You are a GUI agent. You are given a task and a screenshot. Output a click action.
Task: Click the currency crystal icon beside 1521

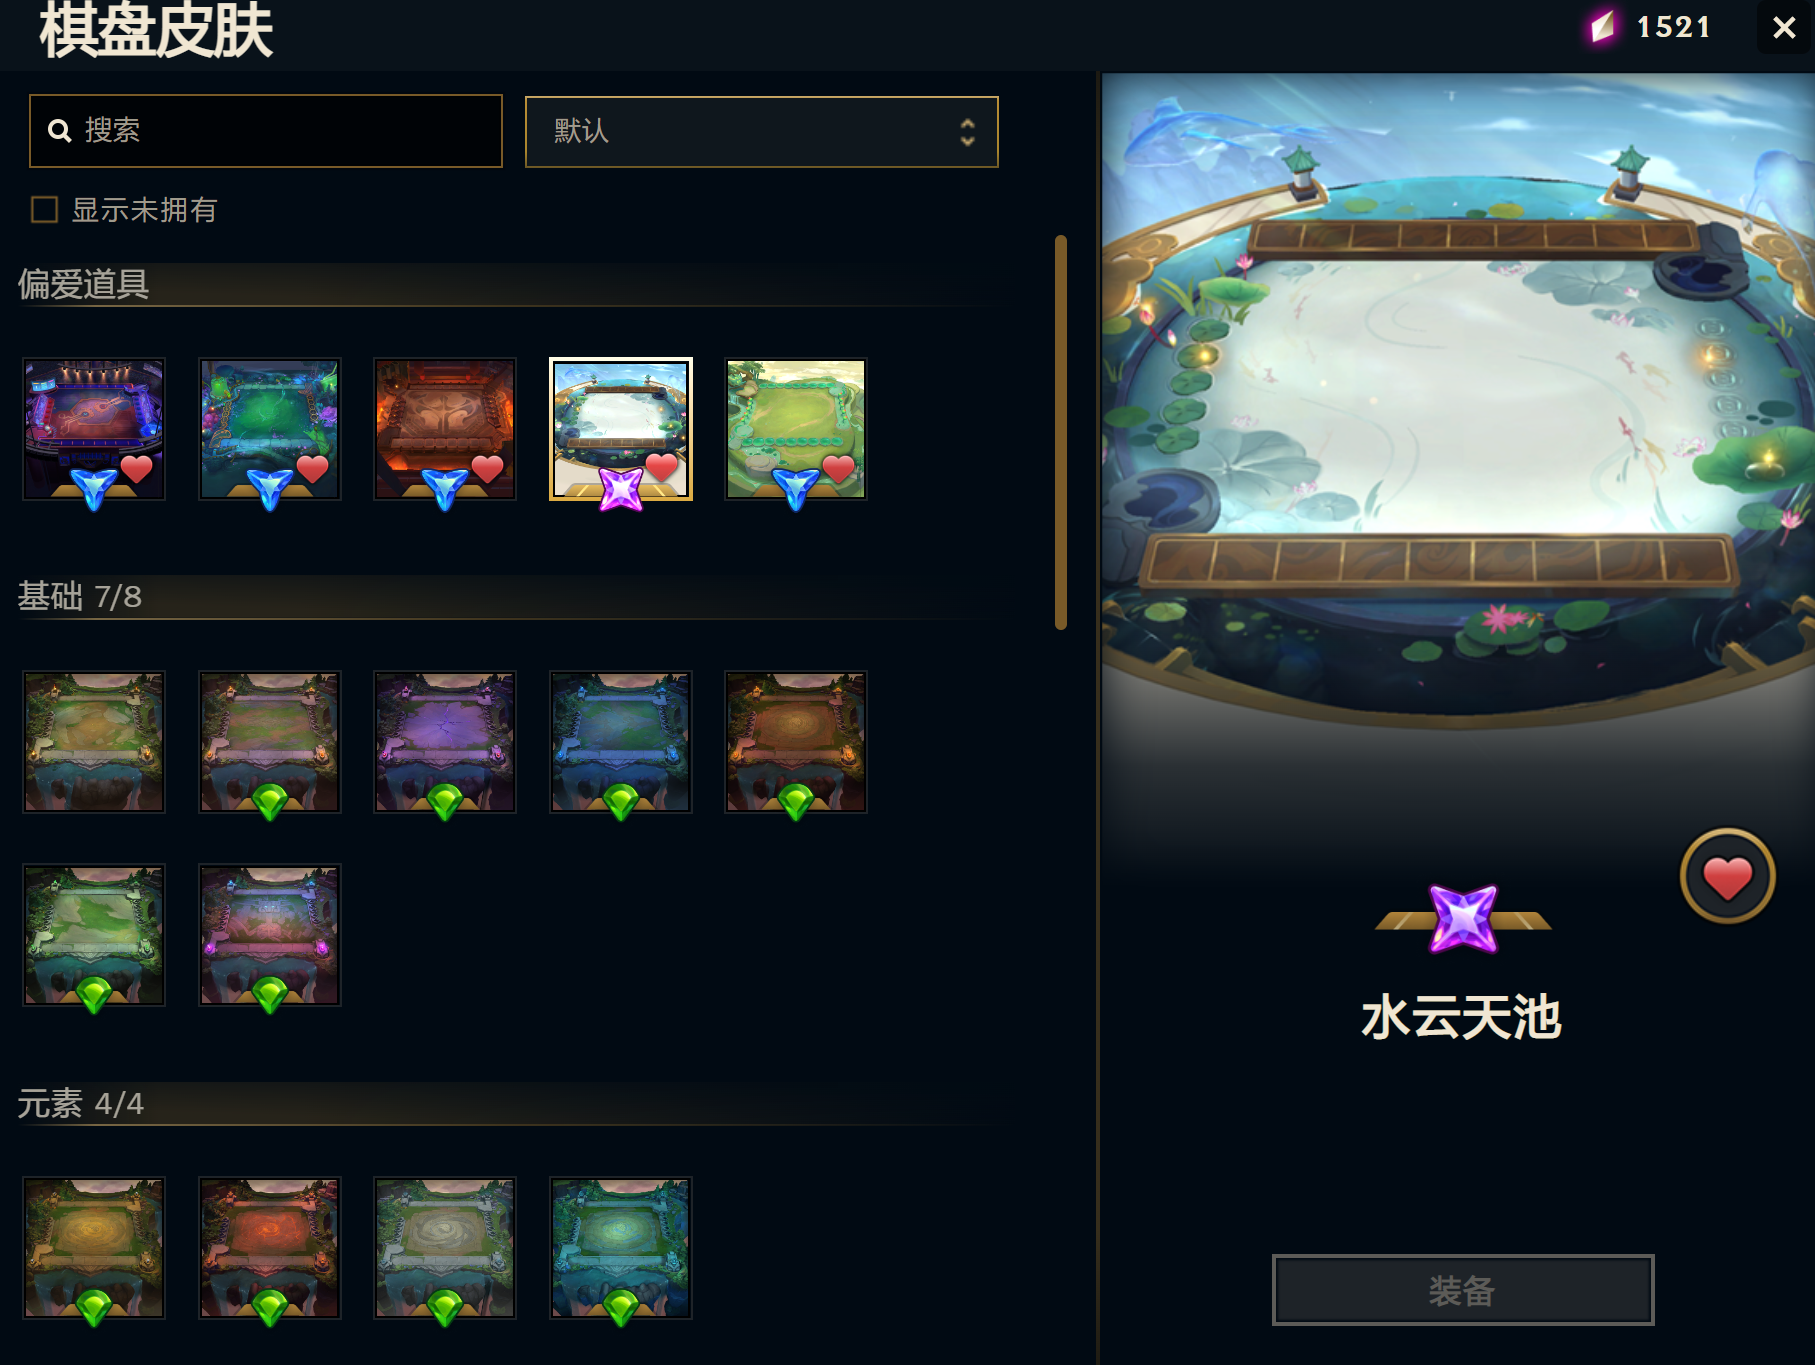click(x=1603, y=27)
